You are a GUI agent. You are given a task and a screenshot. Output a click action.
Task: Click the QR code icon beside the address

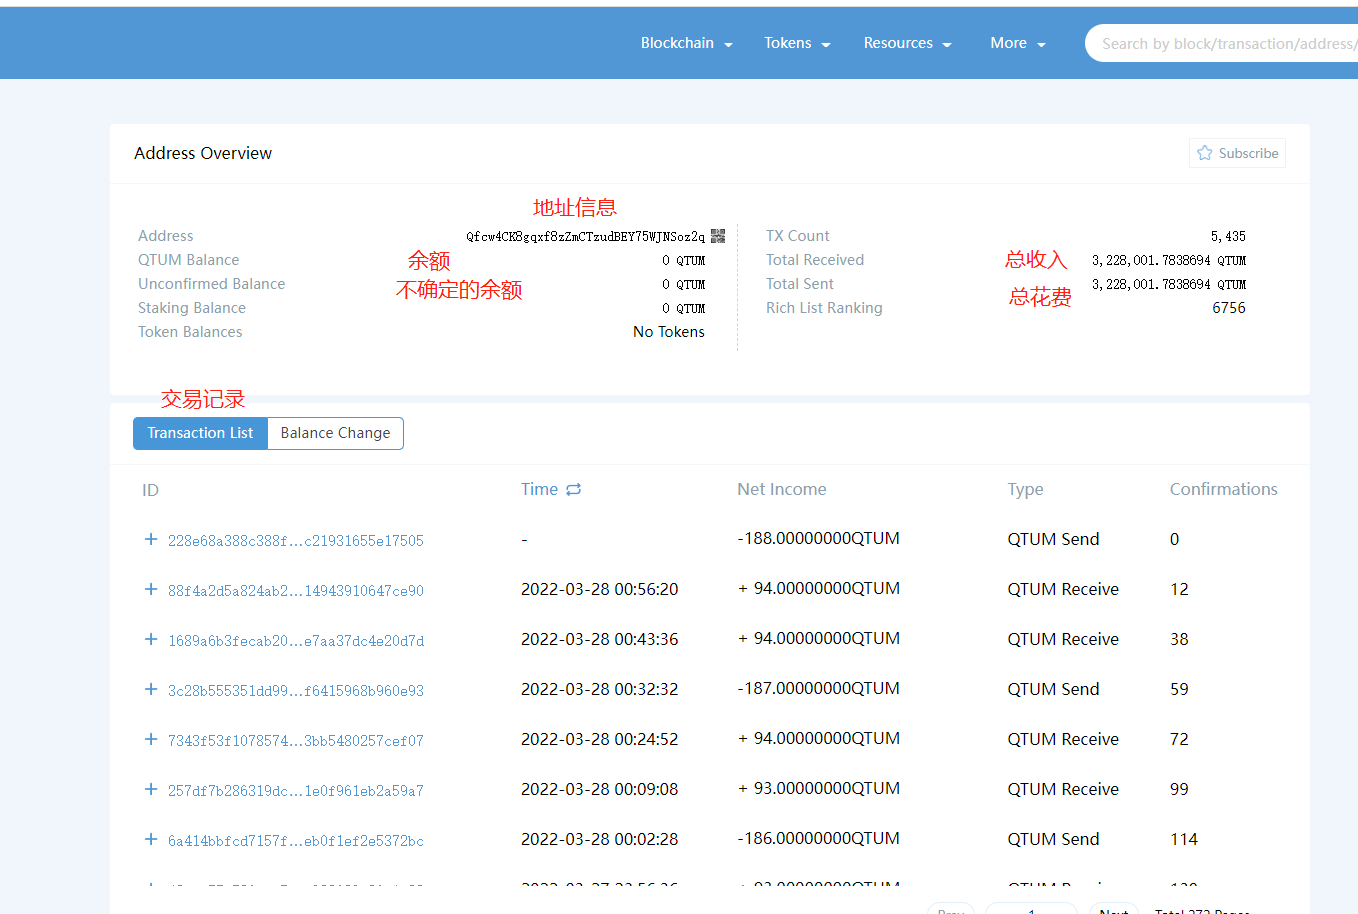718,236
